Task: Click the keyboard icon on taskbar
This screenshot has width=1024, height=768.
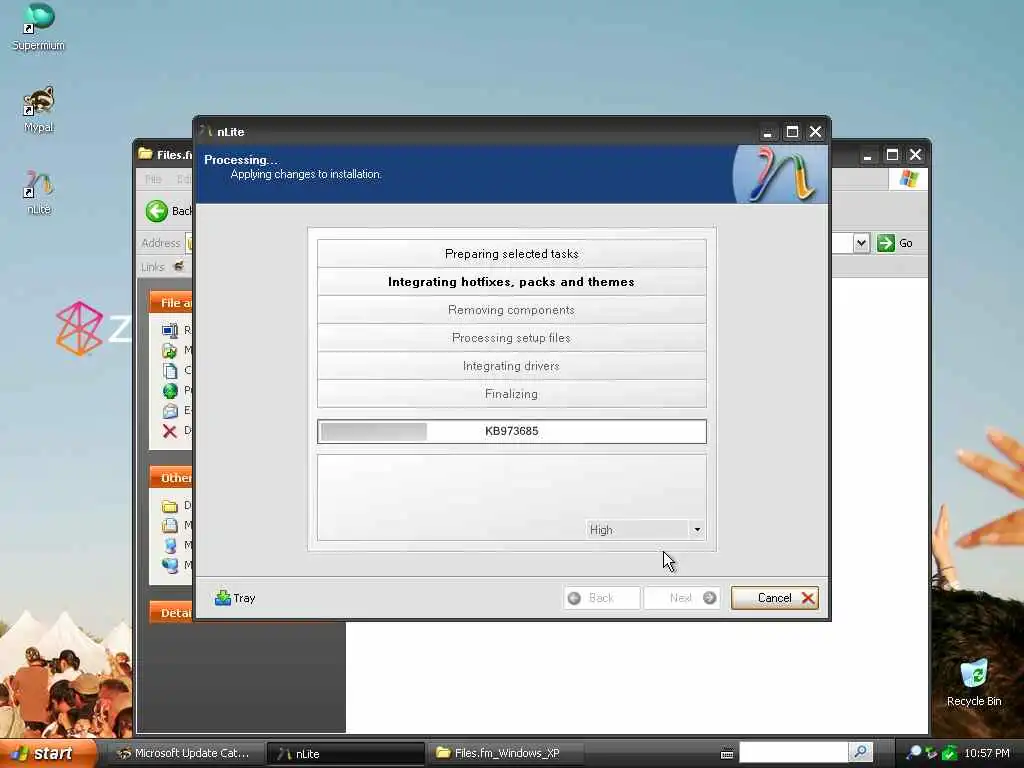Action: point(727,754)
